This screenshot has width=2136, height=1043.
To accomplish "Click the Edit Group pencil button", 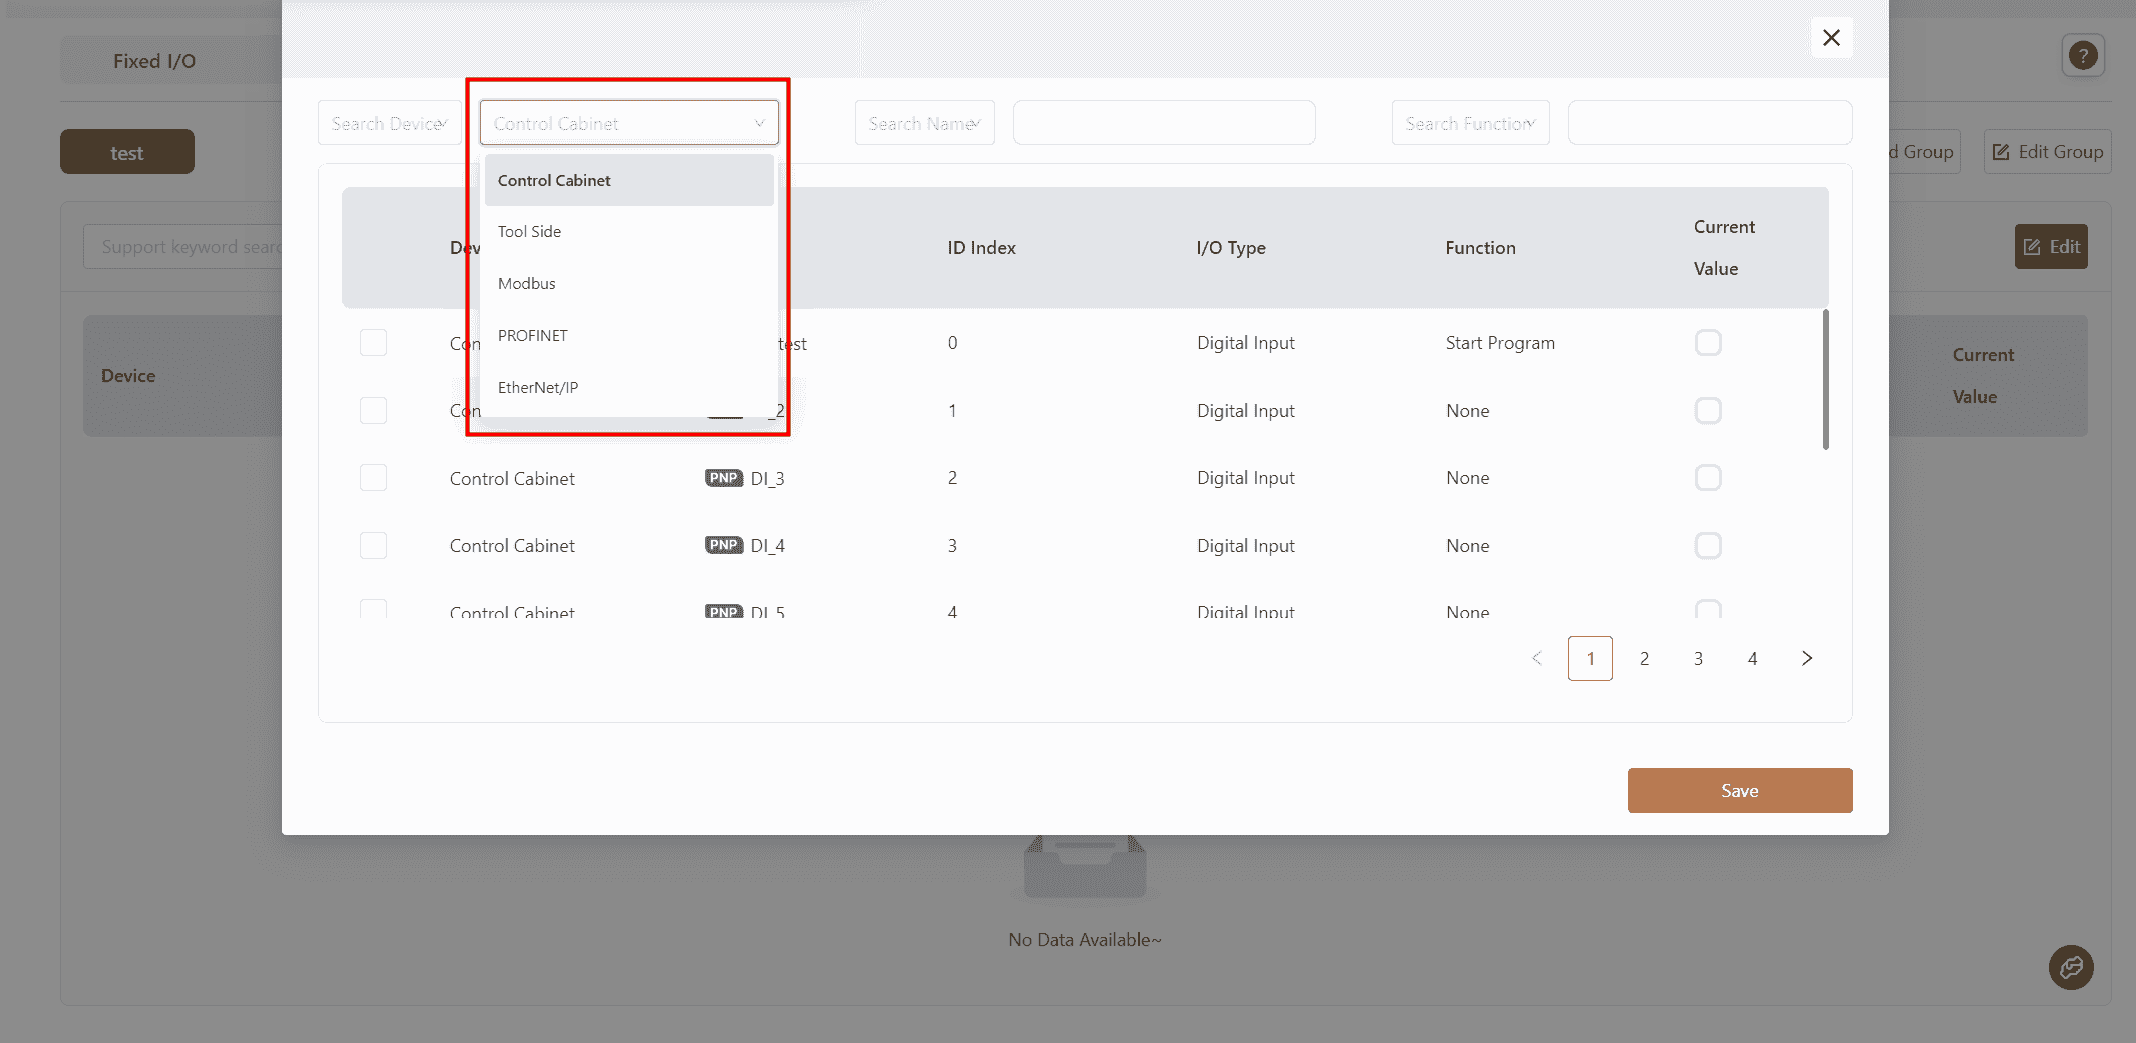I will click(2047, 152).
